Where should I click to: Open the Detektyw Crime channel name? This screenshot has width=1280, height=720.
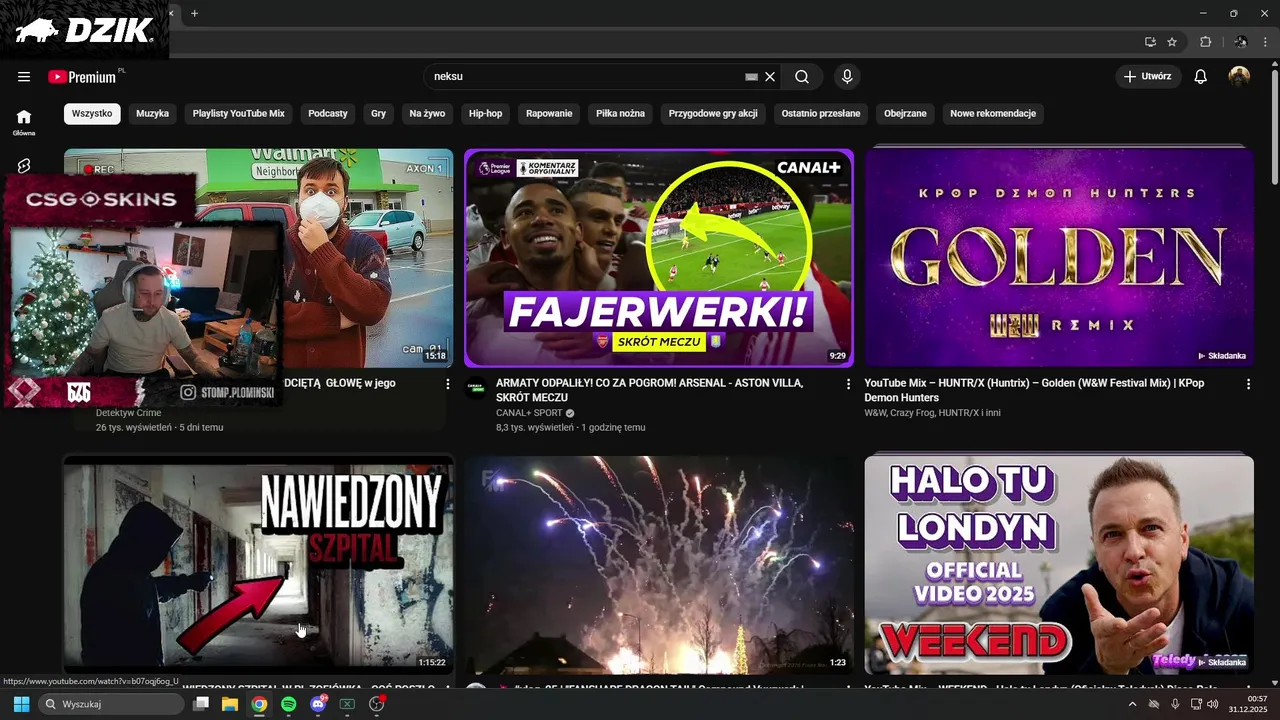128,413
